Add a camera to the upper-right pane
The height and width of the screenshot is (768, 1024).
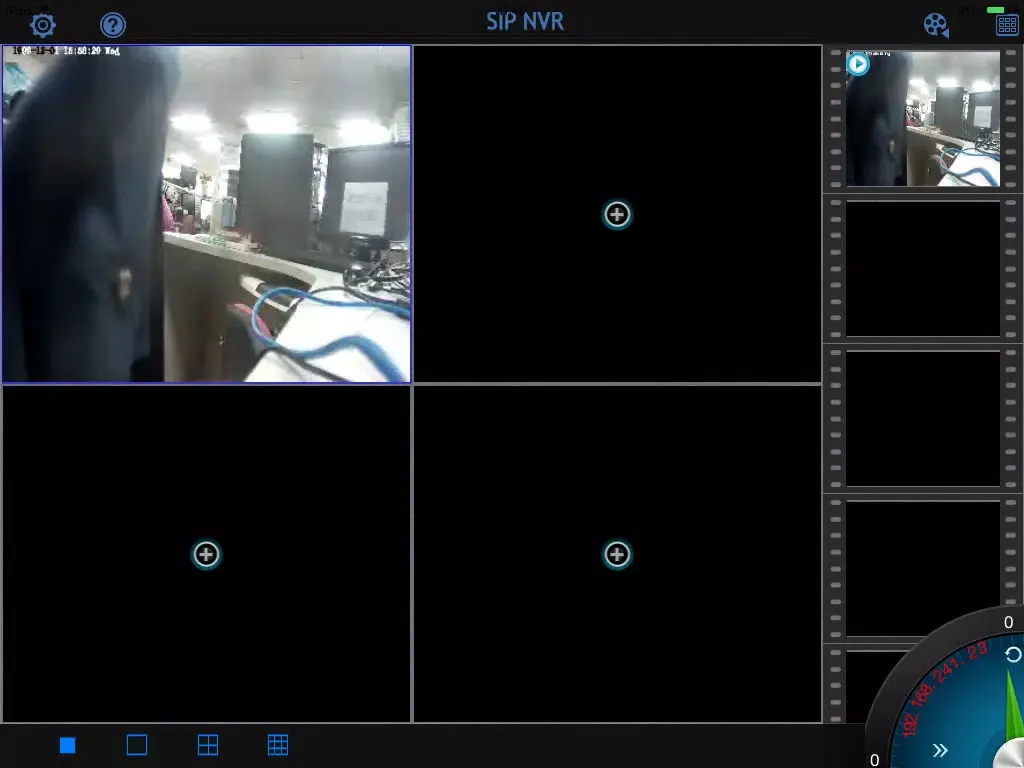click(x=617, y=214)
